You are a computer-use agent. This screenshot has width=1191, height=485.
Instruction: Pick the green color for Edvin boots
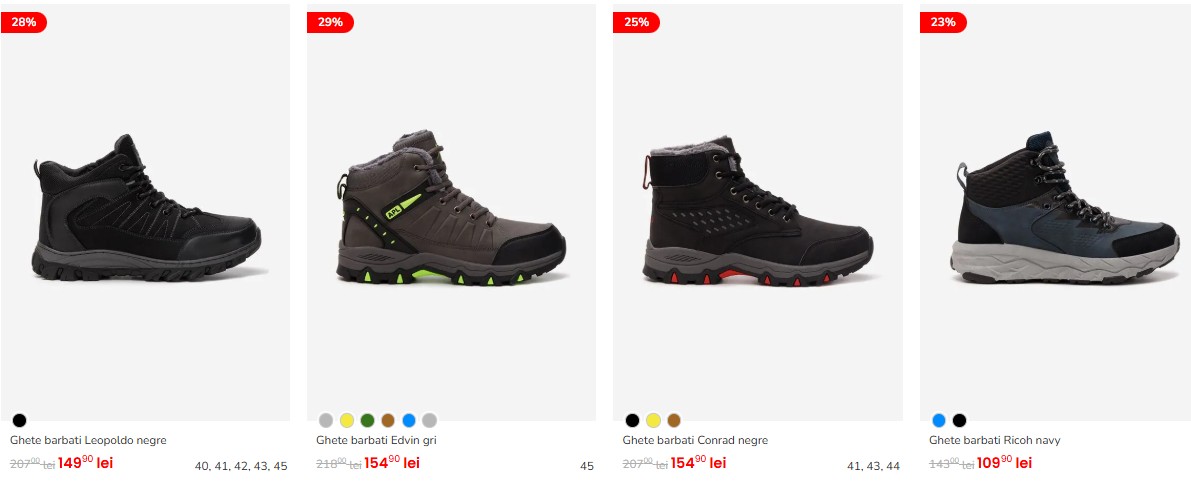368,420
